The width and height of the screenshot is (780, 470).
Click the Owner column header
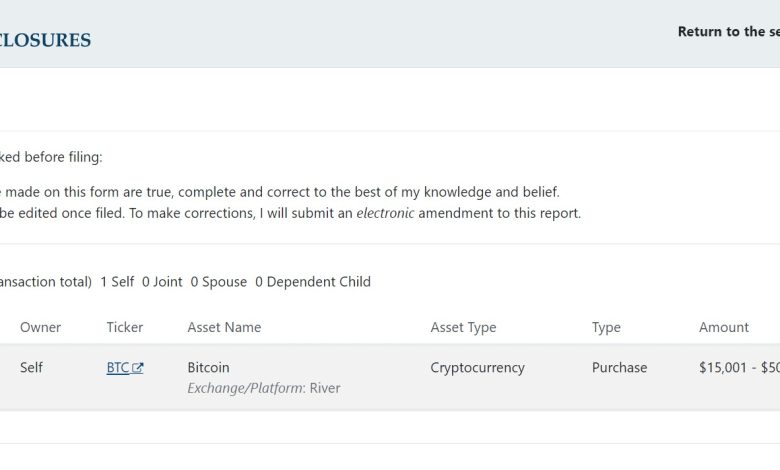click(x=40, y=327)
